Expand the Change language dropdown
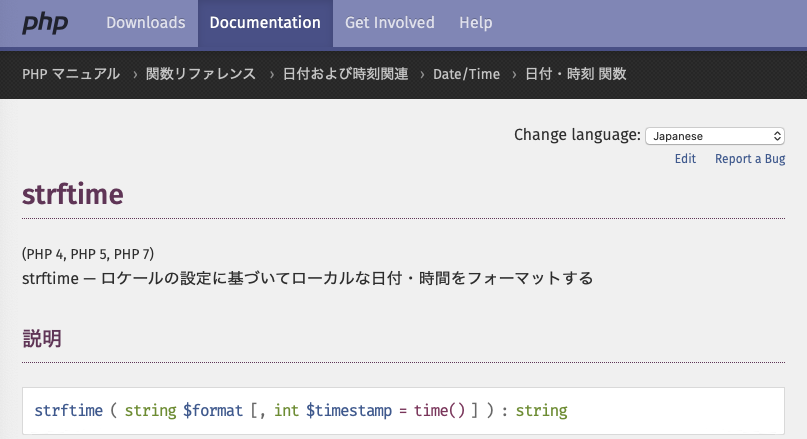Screen dimensions: 807x439 point(714,135)
